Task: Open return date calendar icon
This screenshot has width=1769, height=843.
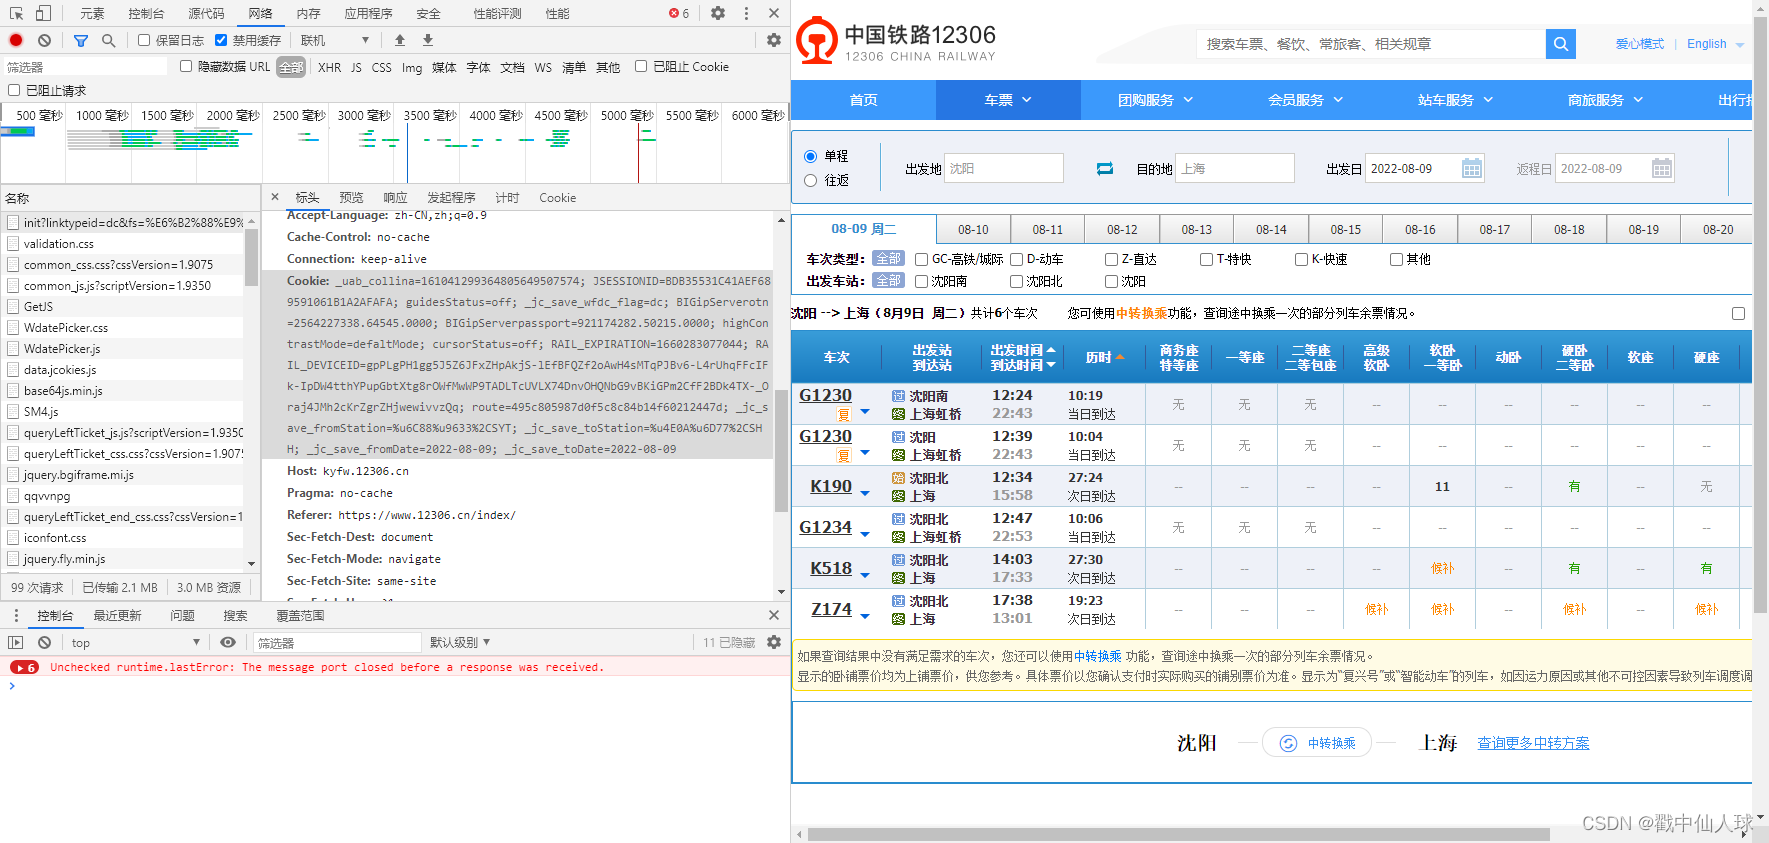Action: click(1662, 168)
